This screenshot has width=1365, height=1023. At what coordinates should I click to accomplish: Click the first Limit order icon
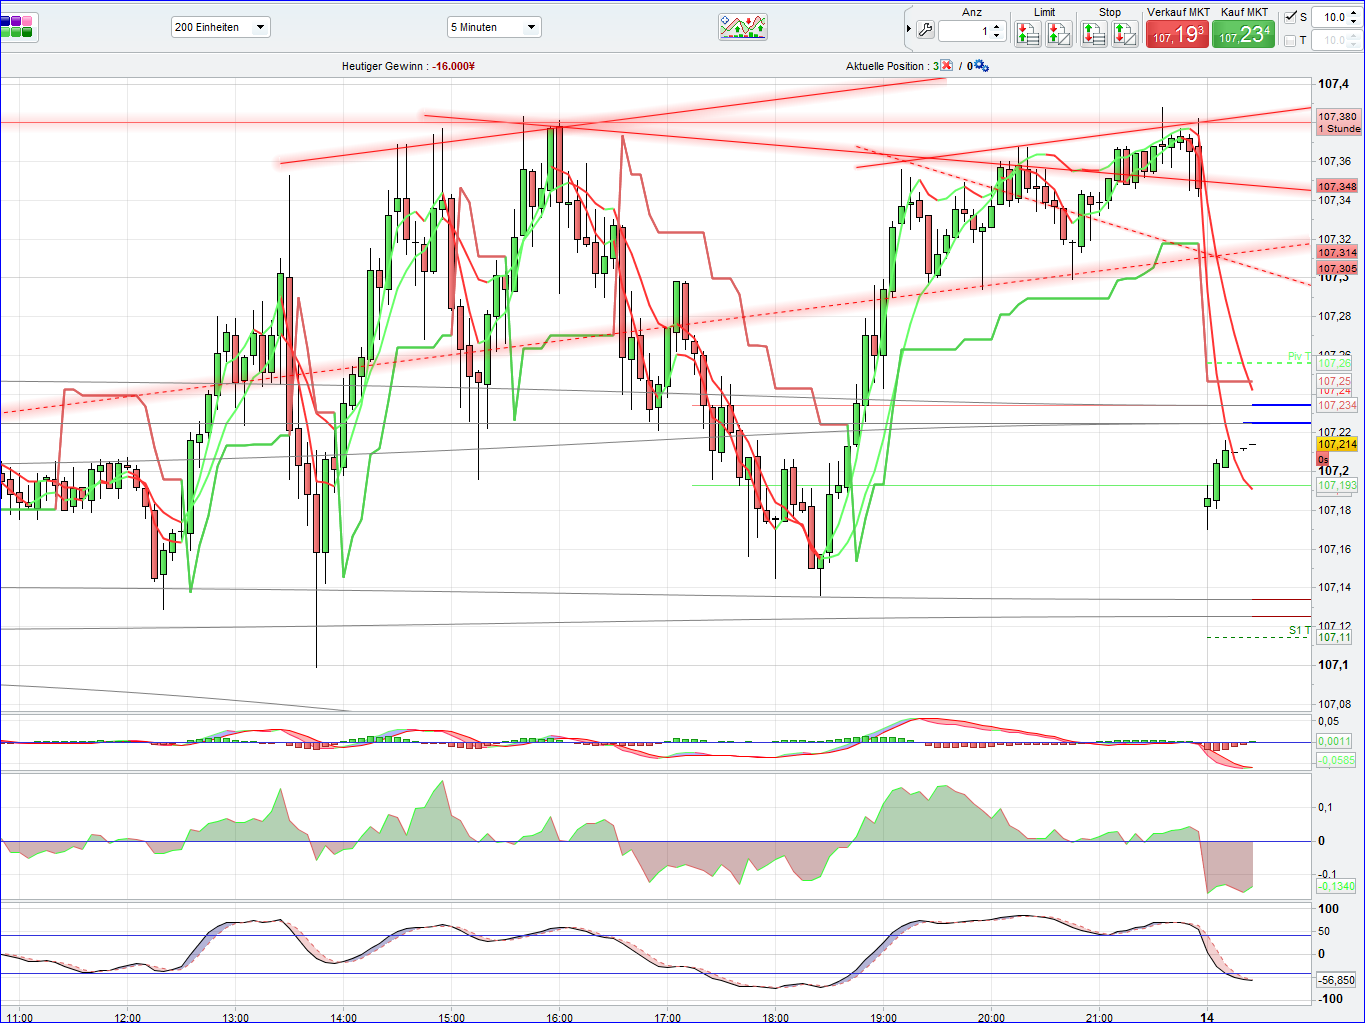point(1028,32)
